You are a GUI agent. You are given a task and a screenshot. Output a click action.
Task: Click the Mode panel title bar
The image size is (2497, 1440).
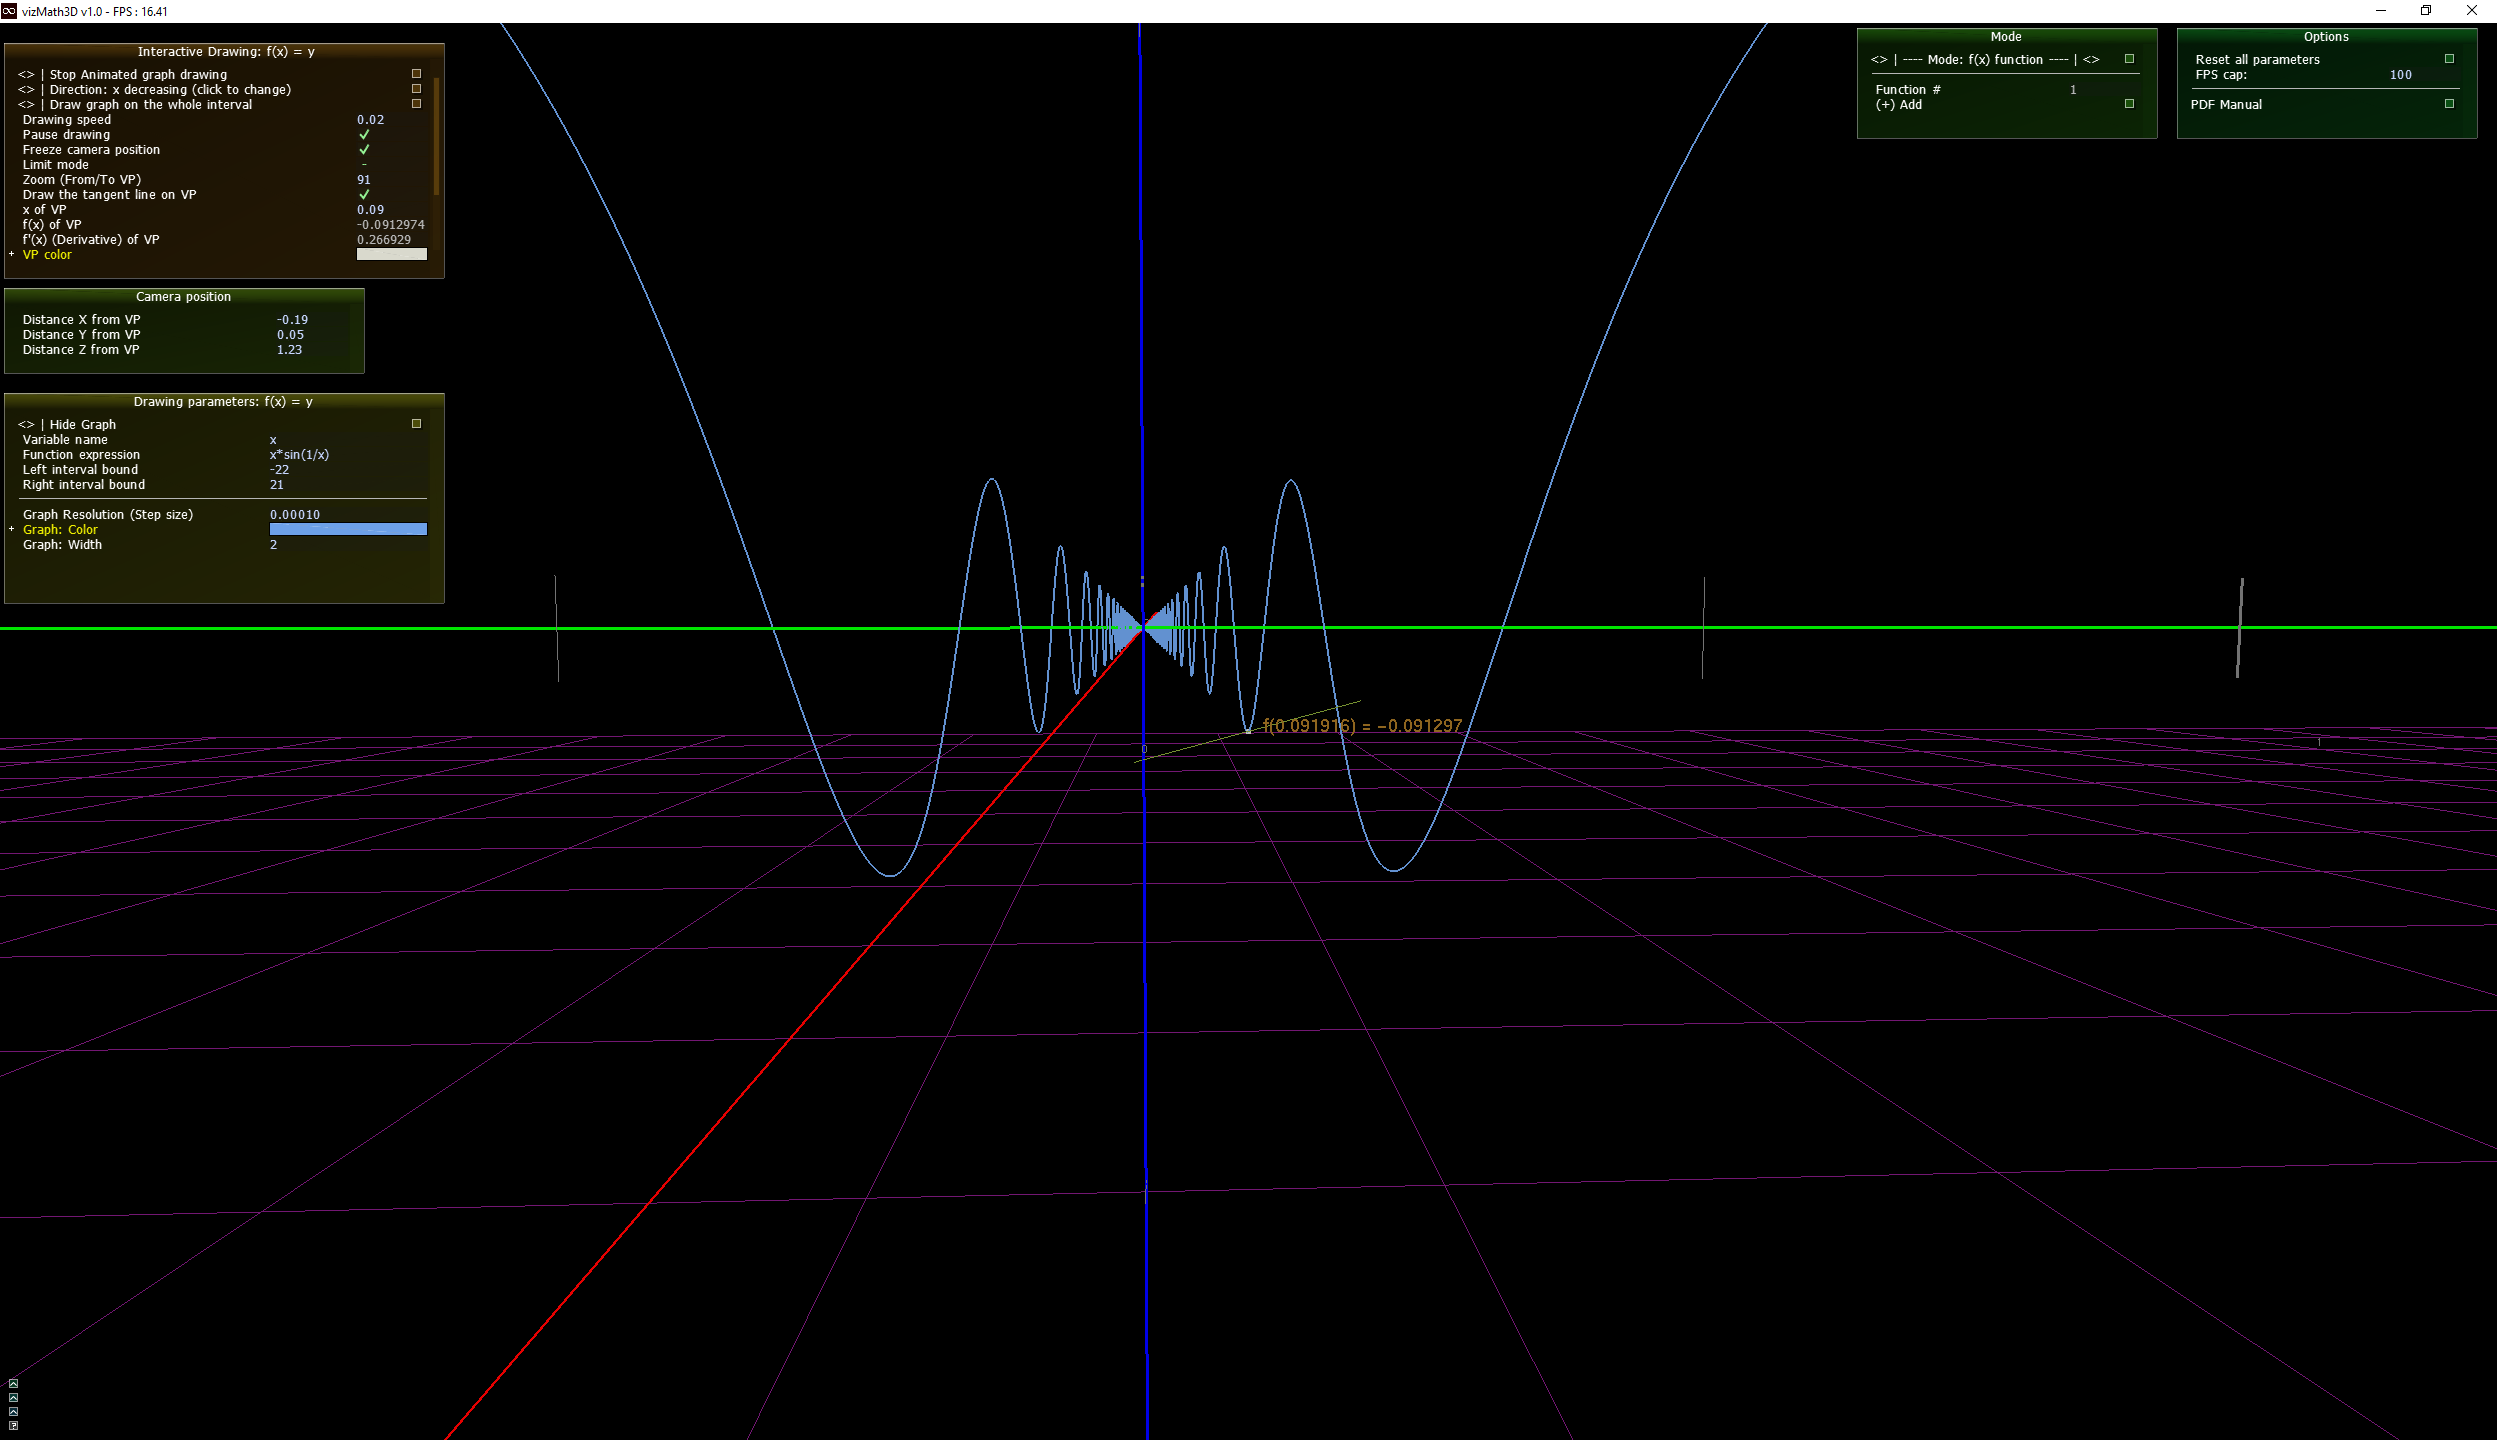tap(2005, 37)
